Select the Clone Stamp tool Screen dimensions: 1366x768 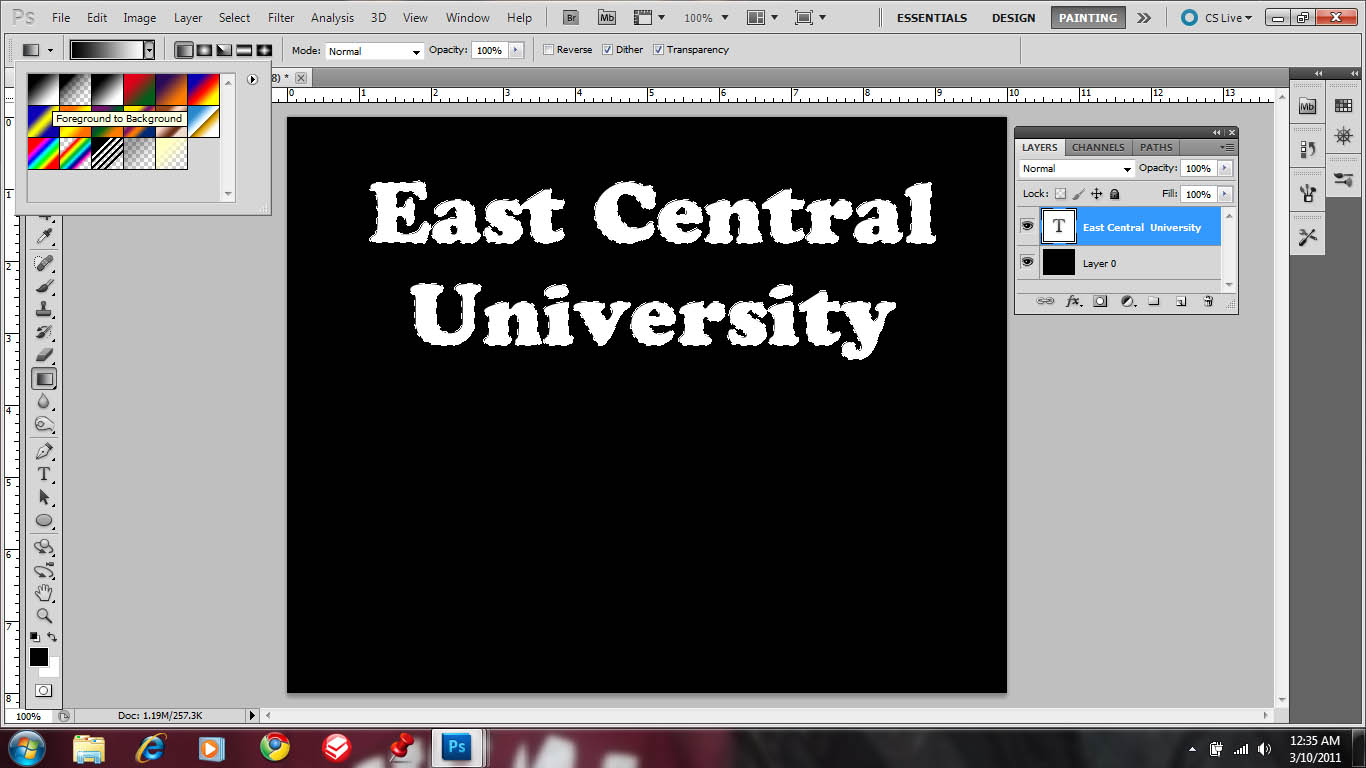[x=44, y=309]
